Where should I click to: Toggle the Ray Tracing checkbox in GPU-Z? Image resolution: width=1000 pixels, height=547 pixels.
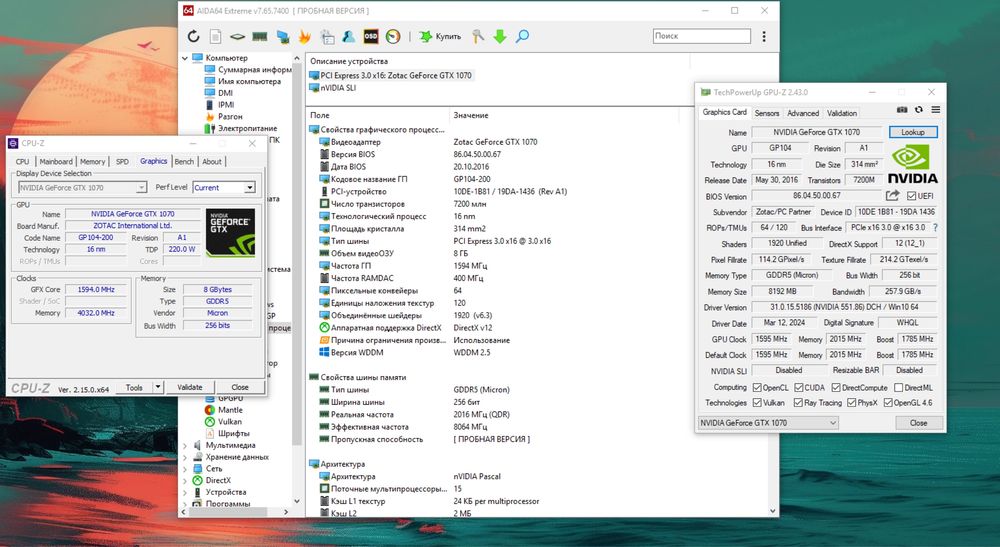point(798,403)
